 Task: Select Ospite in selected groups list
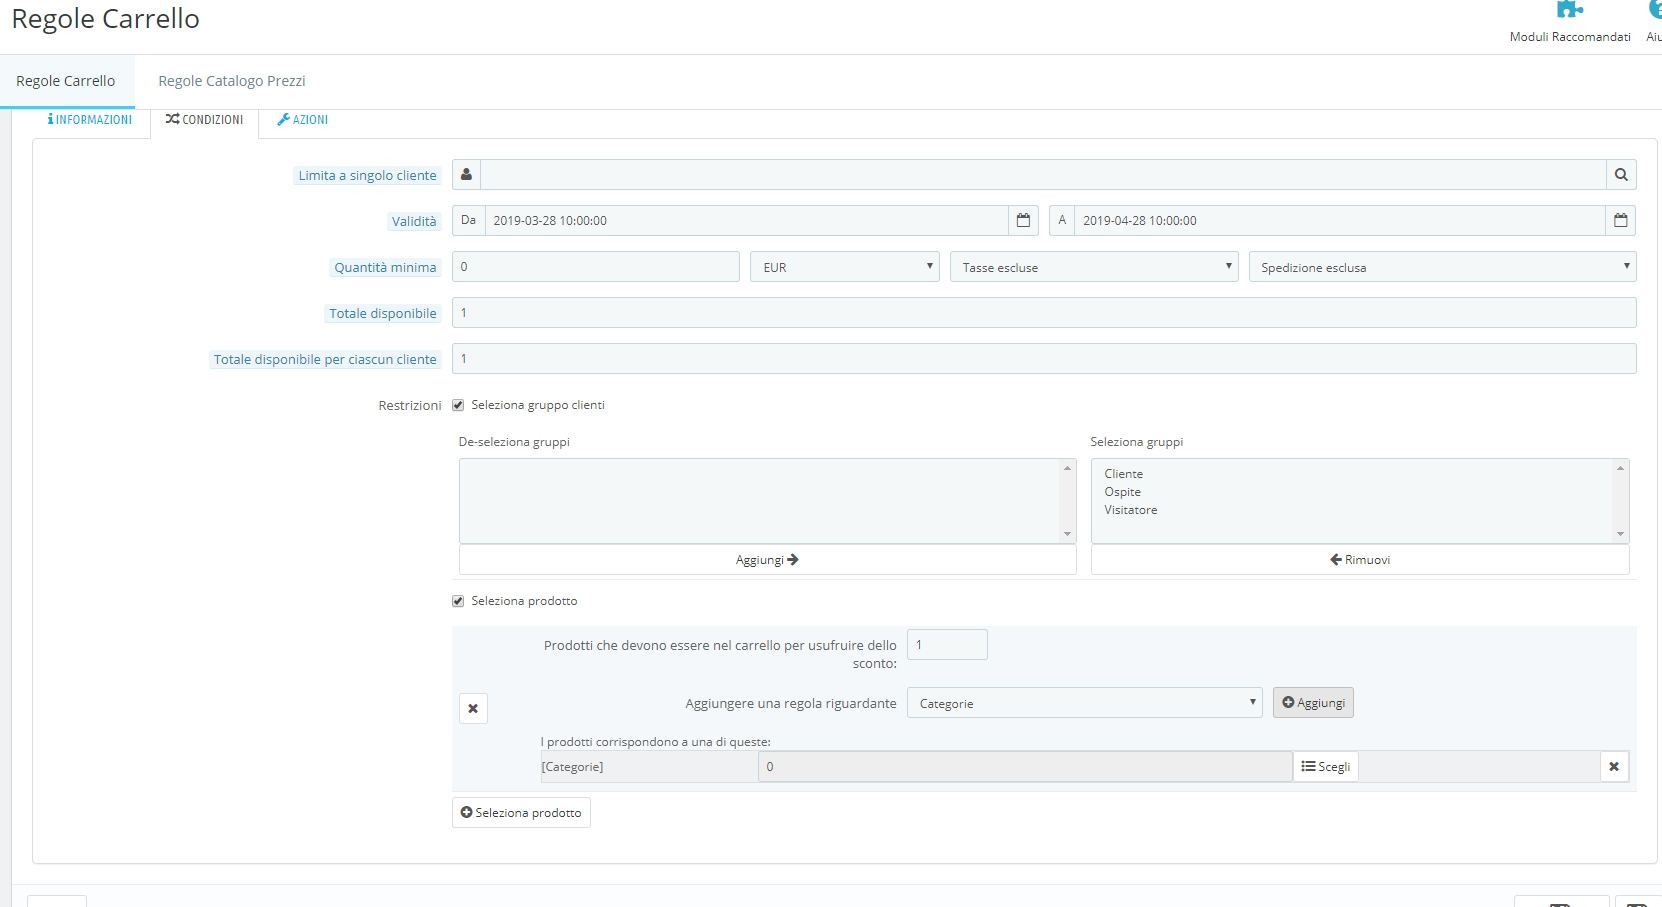point(1123,492)
